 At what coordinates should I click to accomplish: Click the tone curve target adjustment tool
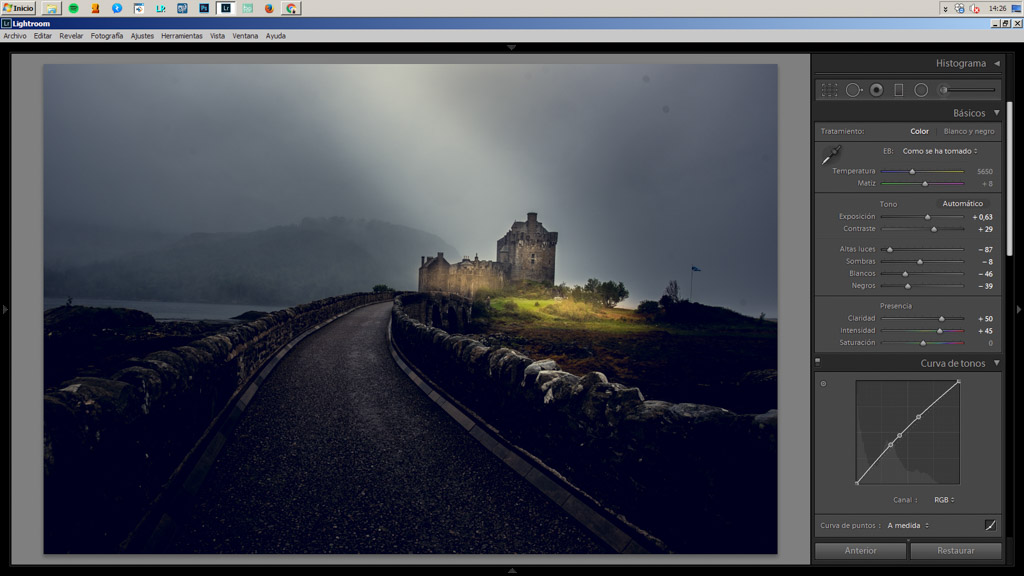point(823,383)
